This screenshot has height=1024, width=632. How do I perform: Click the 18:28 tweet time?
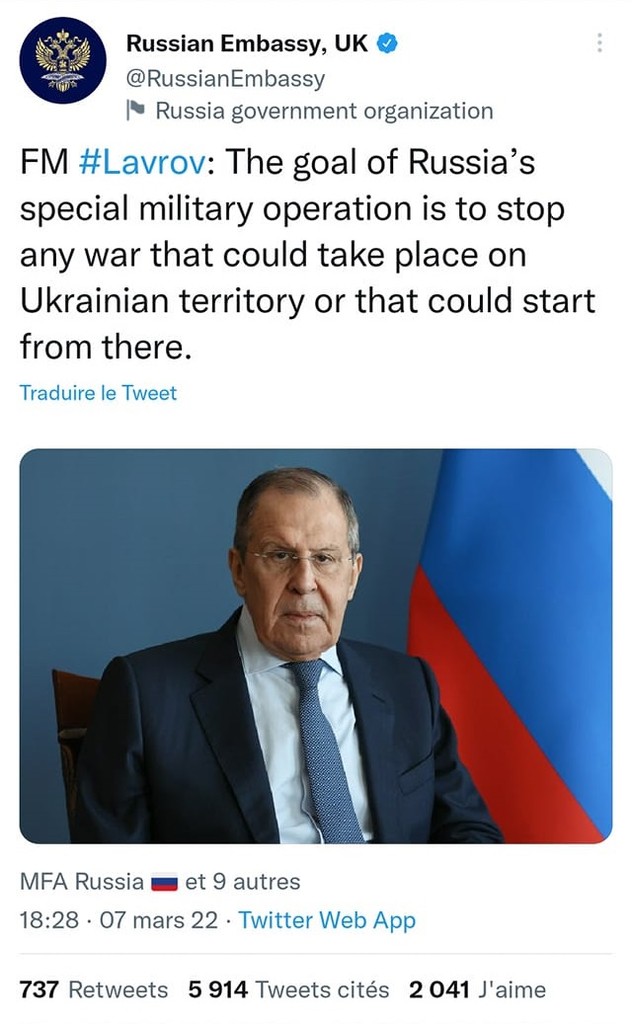pos(49,920)
